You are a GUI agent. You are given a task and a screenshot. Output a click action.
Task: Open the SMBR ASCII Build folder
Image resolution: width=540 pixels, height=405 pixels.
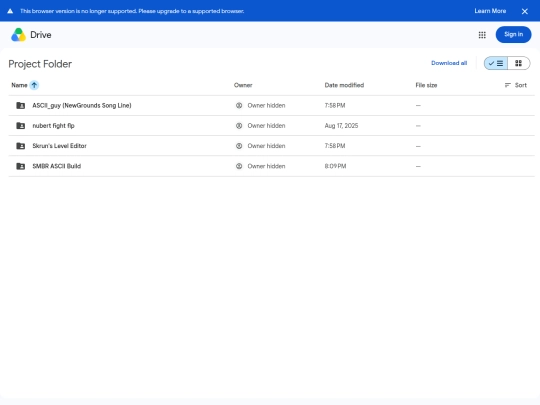coord(56,166)
